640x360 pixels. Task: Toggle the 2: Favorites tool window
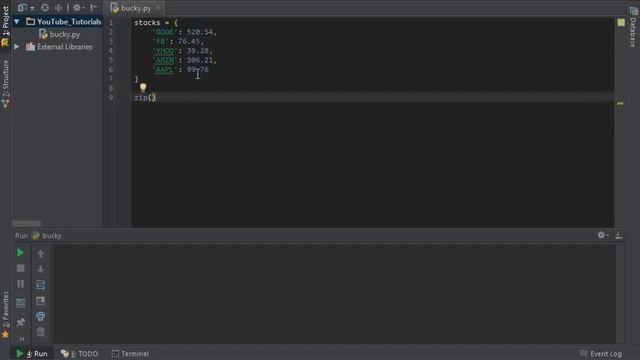point(5,314)
